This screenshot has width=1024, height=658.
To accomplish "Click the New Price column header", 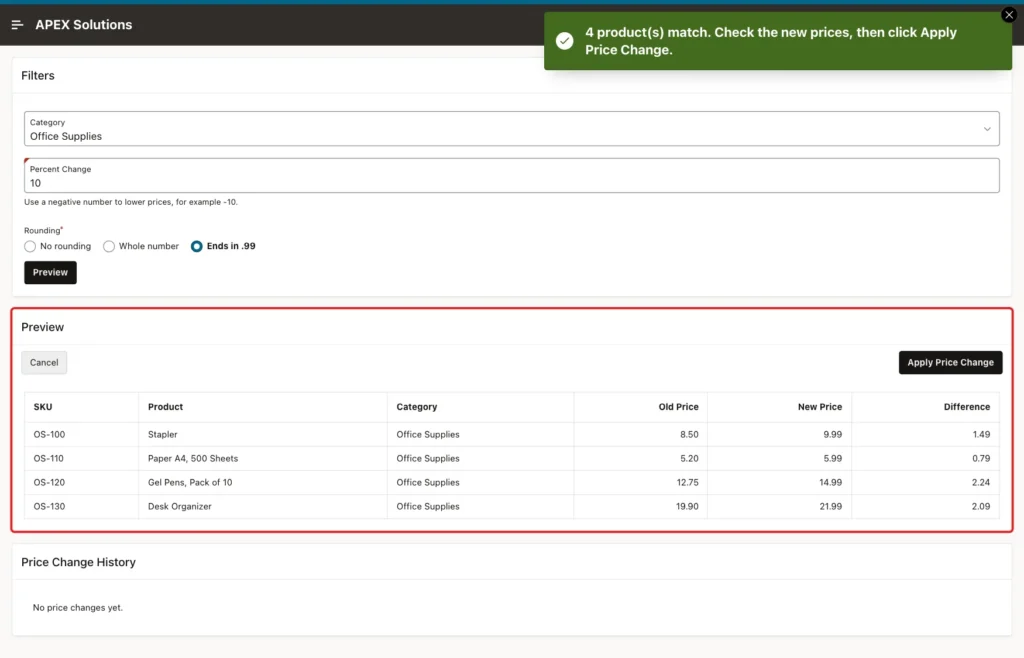I will pos(820,407).
